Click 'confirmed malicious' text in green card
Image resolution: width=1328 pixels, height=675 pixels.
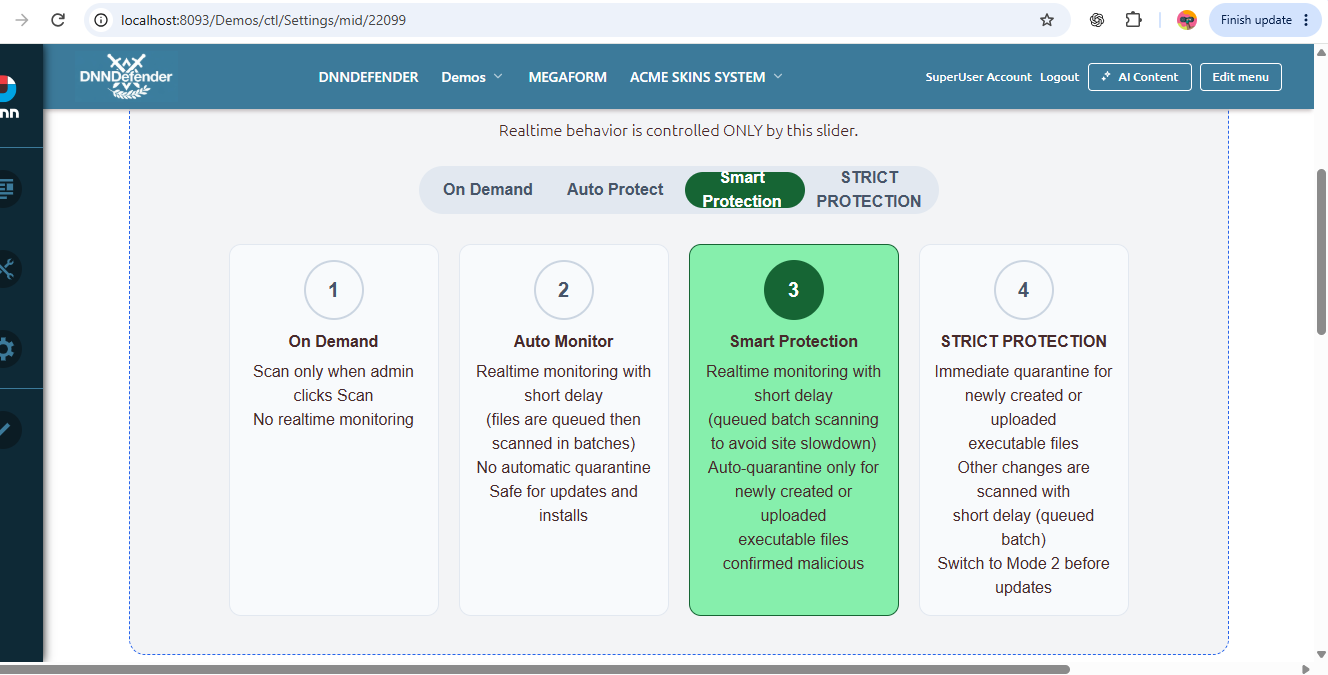(x=794, y=563)
